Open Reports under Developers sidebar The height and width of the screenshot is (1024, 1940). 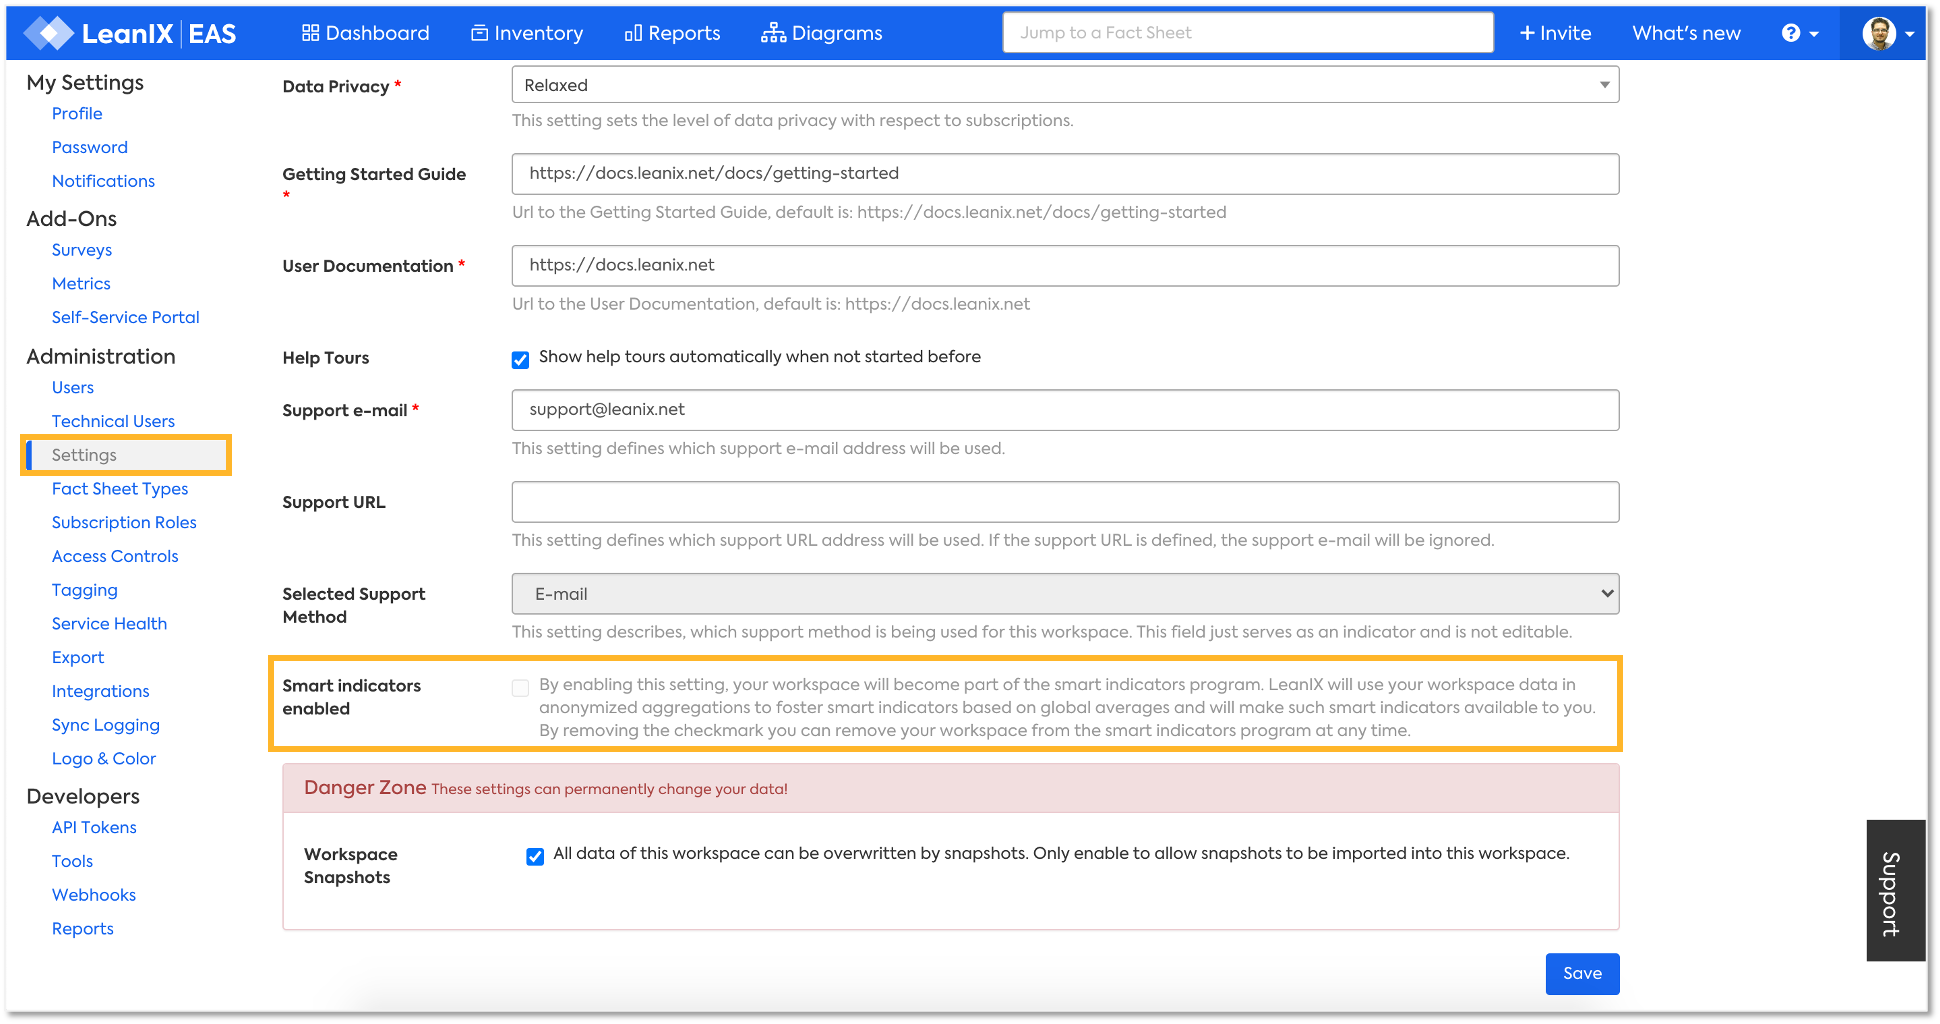click(x=83, y=929)
